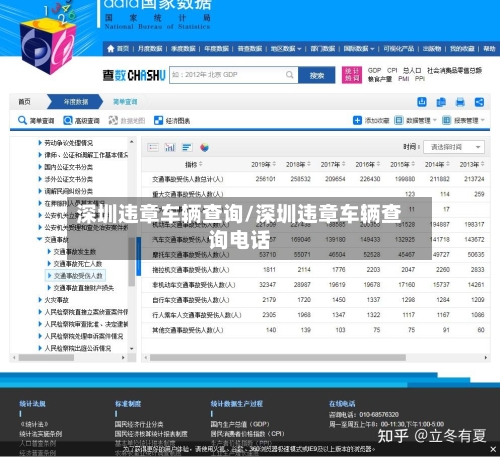Image resolution: width=500 pixels, height=457 pixels.
Task: Open 简单查询 simple query tool
Action: click(x=36, y=121)
